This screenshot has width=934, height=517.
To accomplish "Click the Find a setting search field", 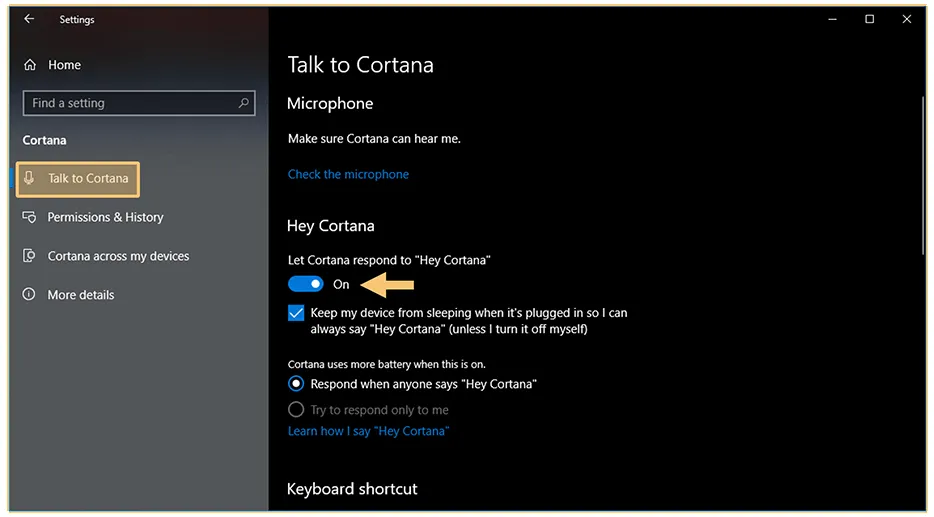I will point(139,103).
